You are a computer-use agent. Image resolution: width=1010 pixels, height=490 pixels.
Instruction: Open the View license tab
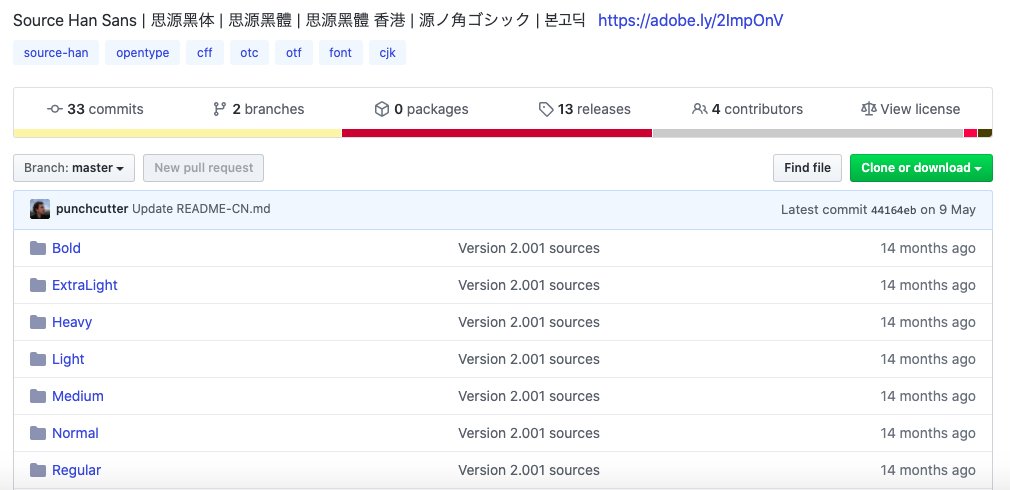910,109
